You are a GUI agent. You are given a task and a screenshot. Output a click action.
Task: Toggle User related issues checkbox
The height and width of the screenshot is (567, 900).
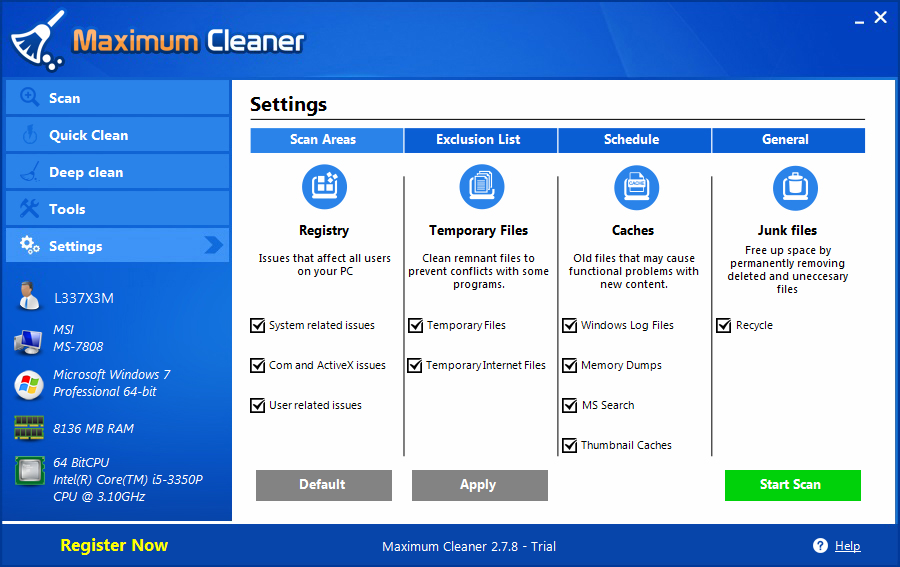point(257,405)
